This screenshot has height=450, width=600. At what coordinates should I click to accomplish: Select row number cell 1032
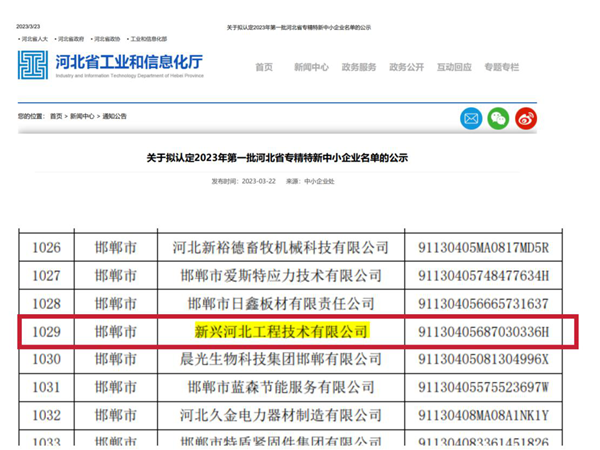click(46, 415)
